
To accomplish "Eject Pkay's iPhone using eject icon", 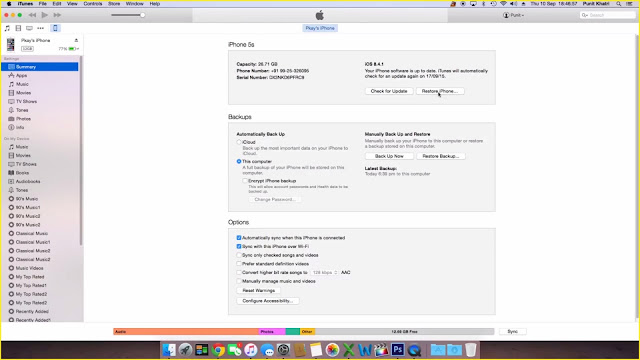I will [76, 40].
